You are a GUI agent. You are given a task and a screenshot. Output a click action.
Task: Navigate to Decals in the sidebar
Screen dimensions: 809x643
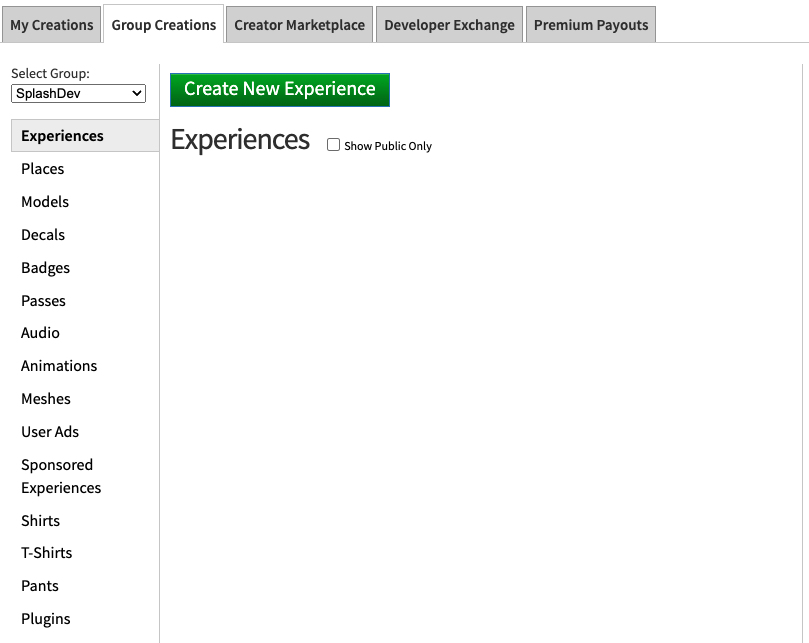click(43, 235)
